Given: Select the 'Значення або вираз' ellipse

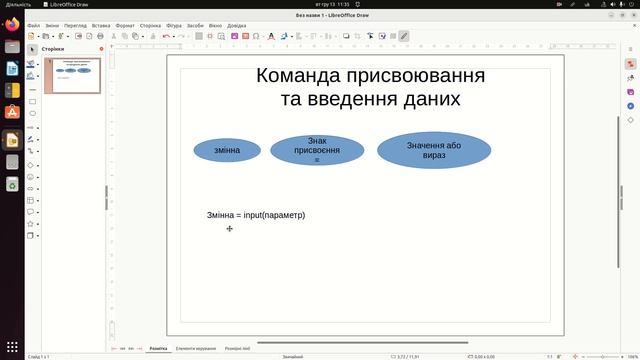Looking at the screenshot, I should click(434, 150).
